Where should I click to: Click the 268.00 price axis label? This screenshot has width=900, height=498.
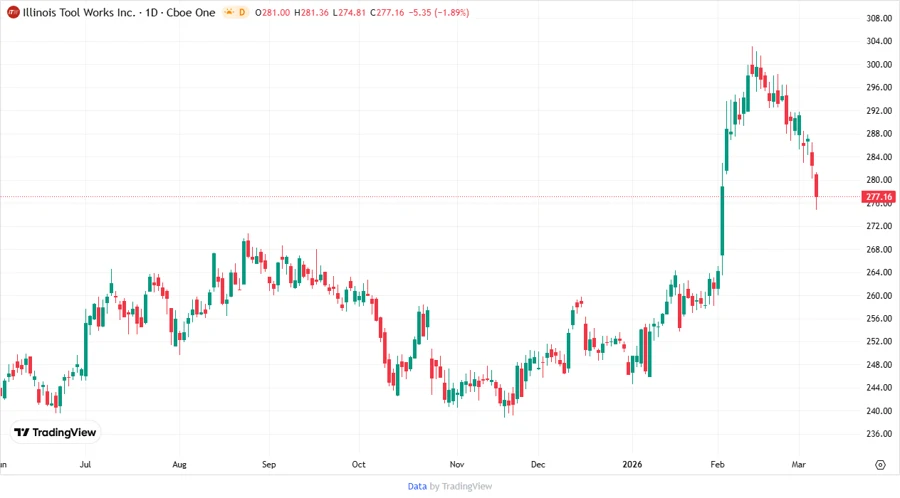[x=879, y=249]
